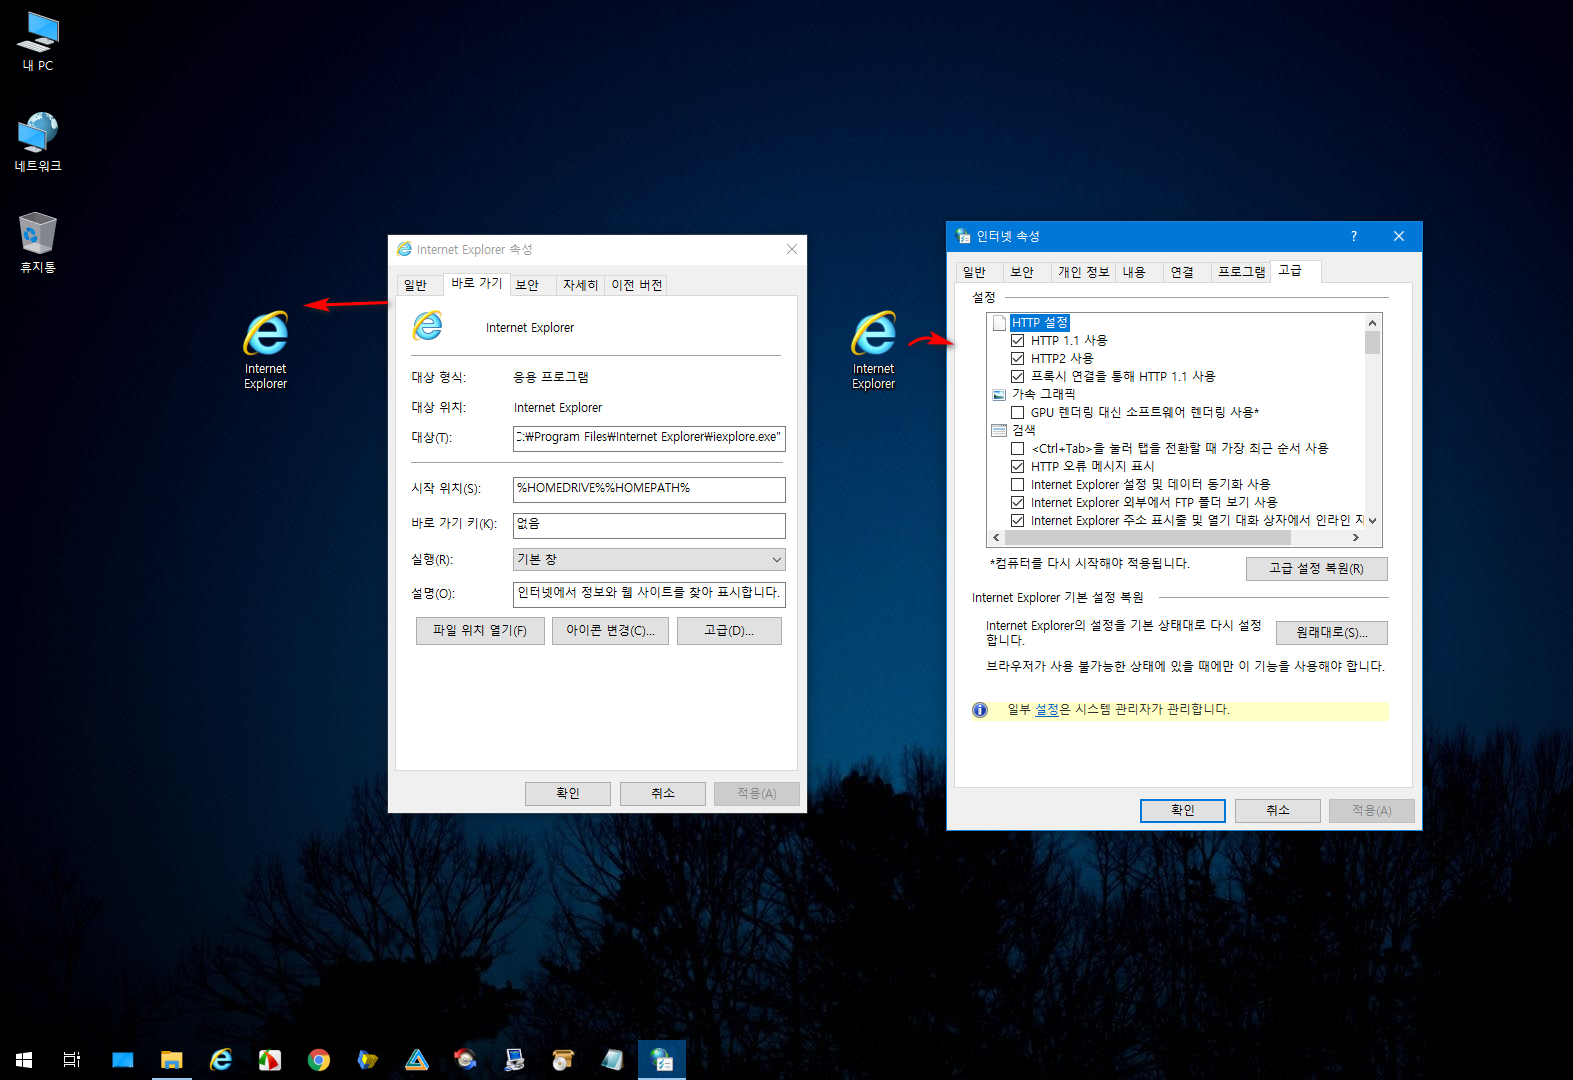Click 확인 in 인터넷 속성 dialog
The width and height of the screenshot is (1573, 1080).
click(x=1183, y=811)
